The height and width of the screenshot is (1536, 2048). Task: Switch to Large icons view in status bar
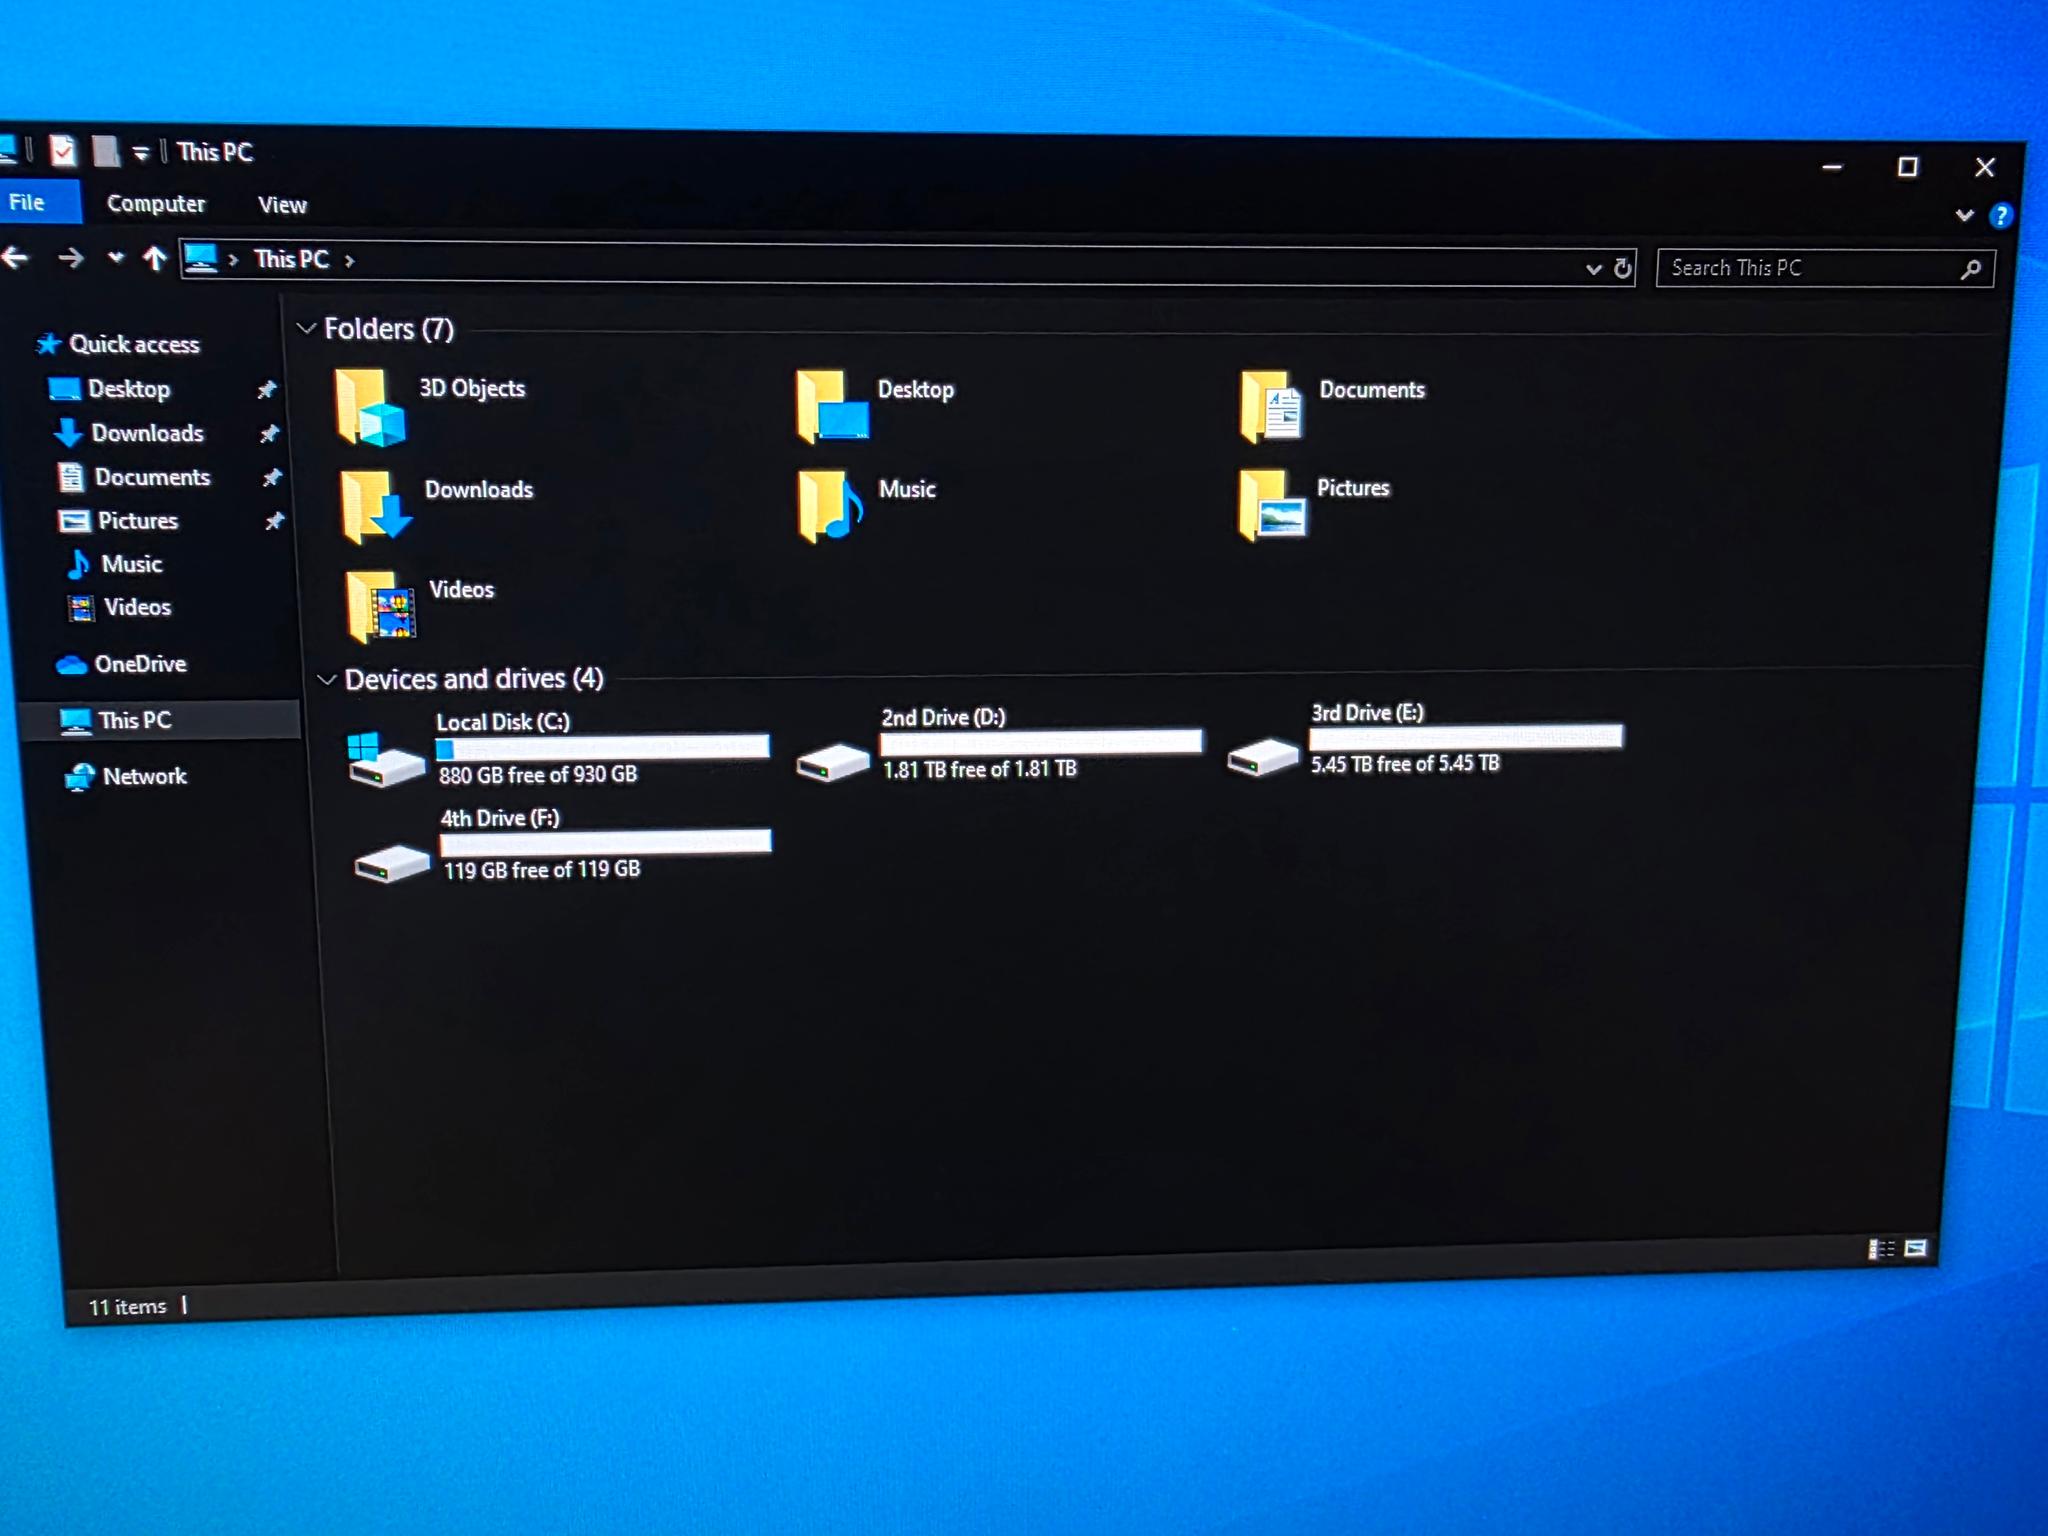point(1915,1247)
